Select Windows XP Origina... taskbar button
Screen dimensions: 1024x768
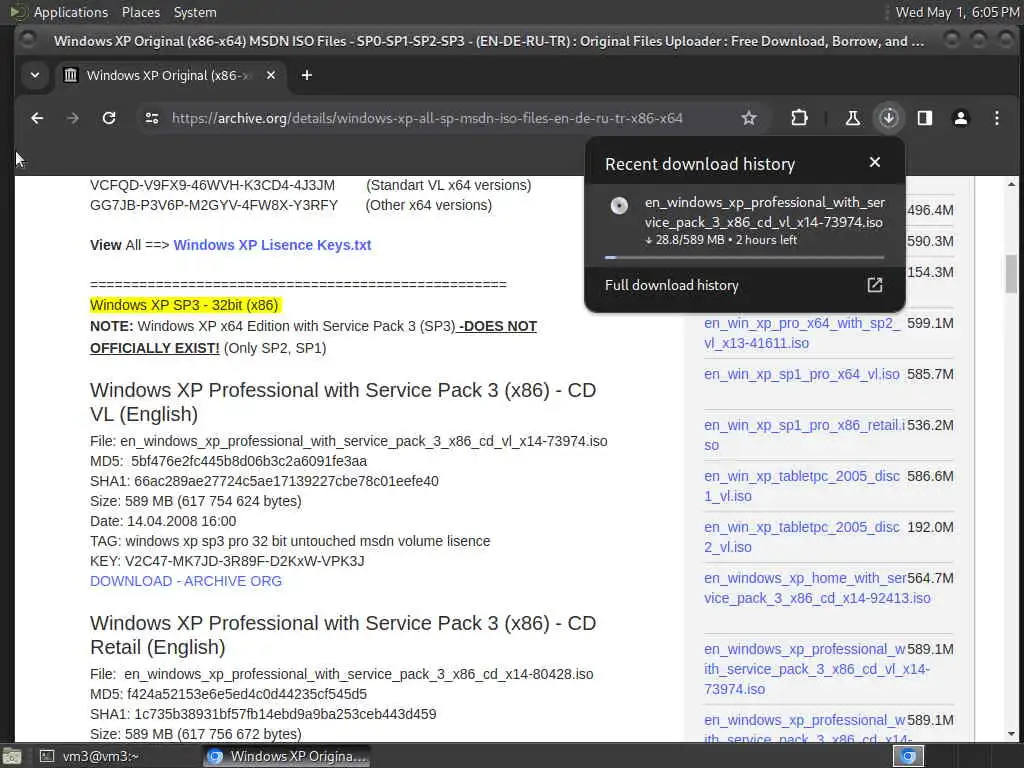point(287,756)
